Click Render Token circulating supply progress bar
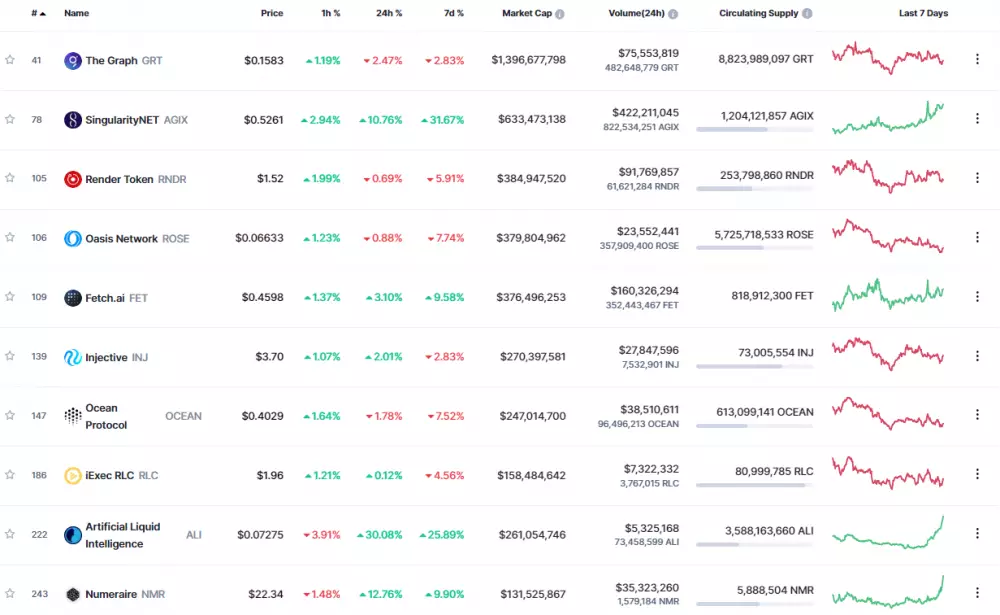 coord(754,188)
